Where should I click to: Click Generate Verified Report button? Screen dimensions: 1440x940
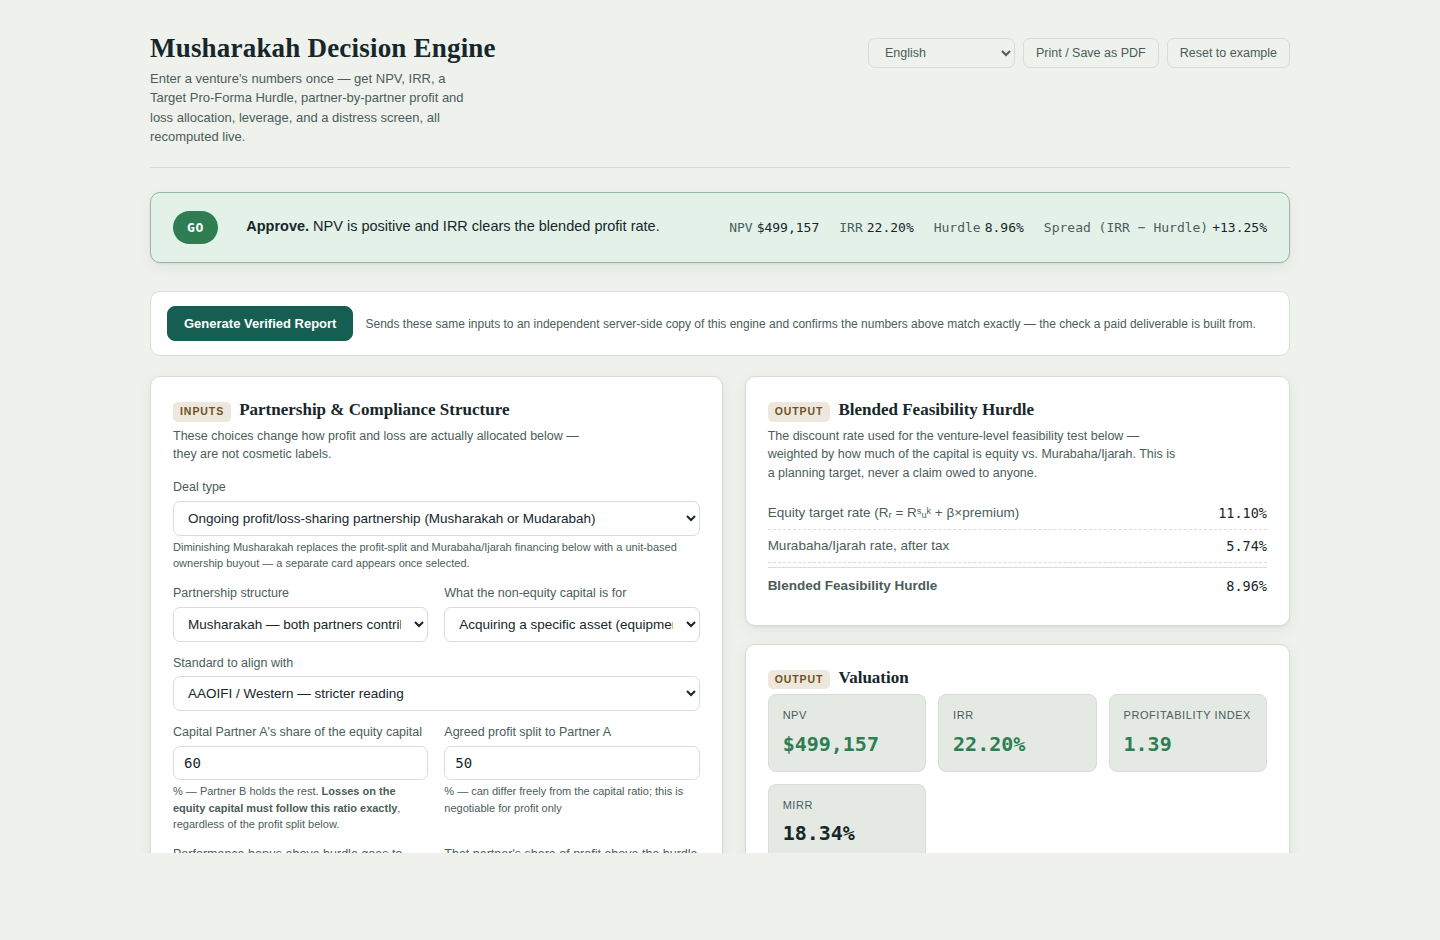[260, 324]
